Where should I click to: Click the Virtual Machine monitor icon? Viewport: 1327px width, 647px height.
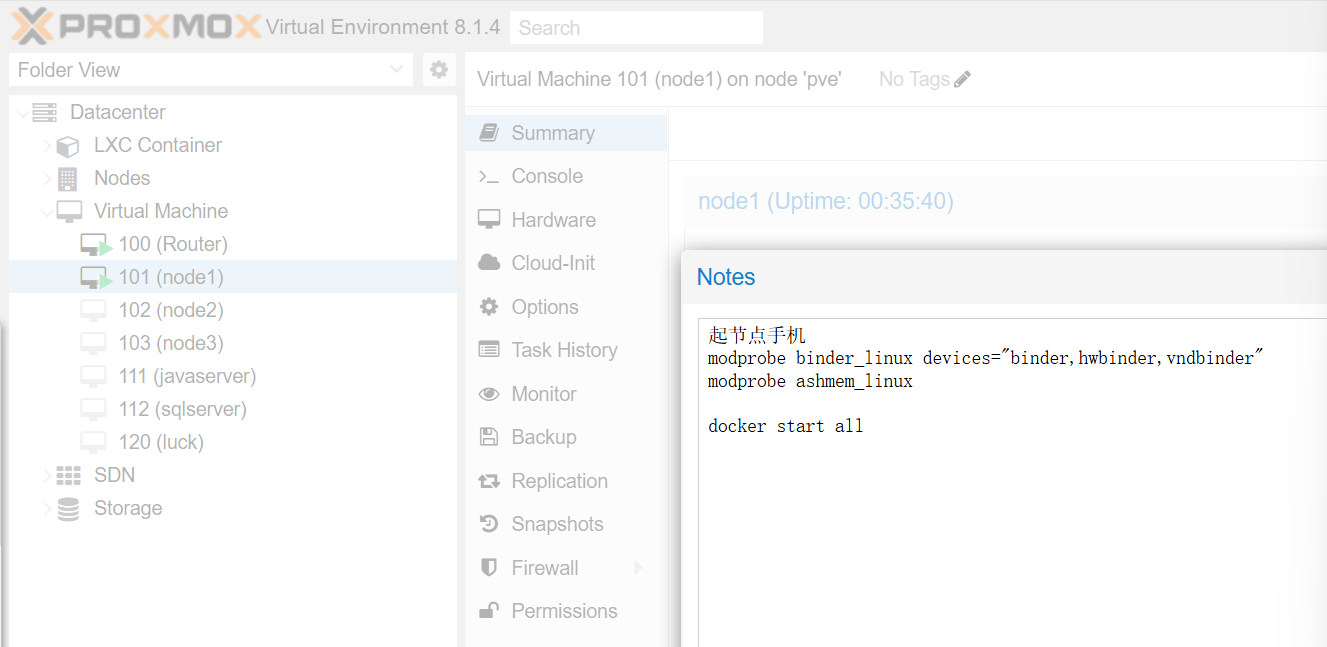click(69, 211)
